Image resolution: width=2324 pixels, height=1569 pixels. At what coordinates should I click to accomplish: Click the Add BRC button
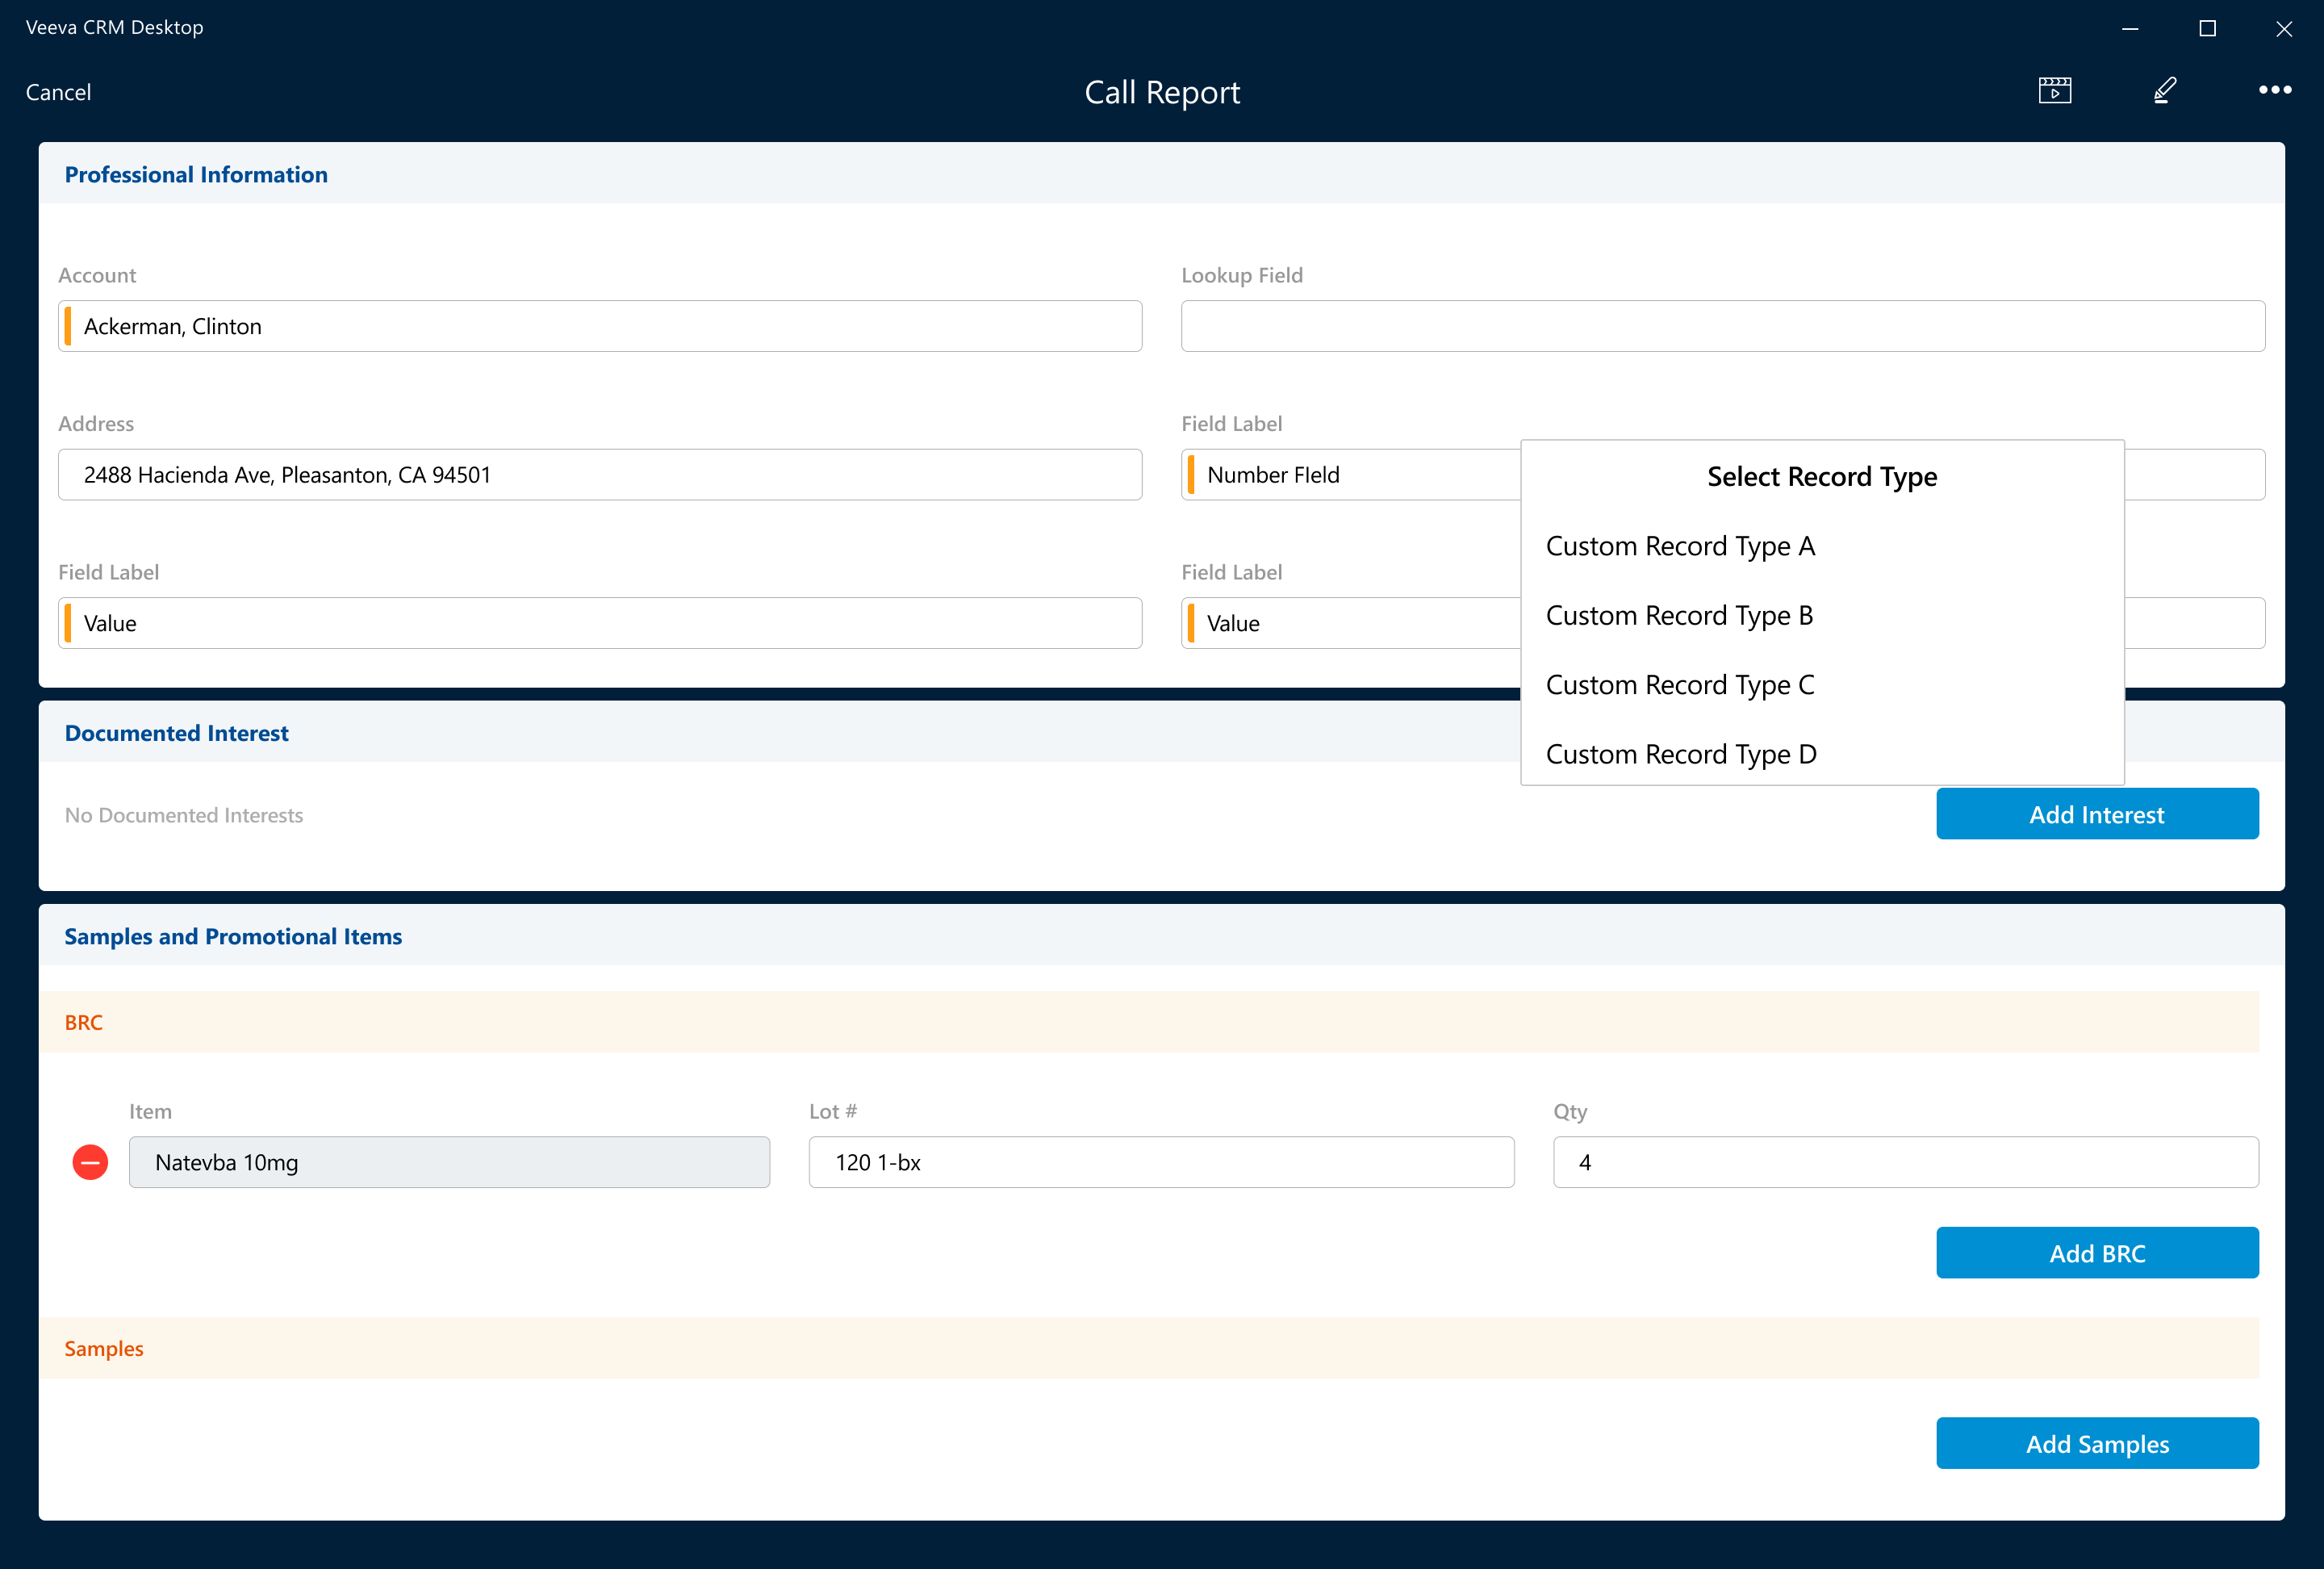click(x=2097, y=1253)
